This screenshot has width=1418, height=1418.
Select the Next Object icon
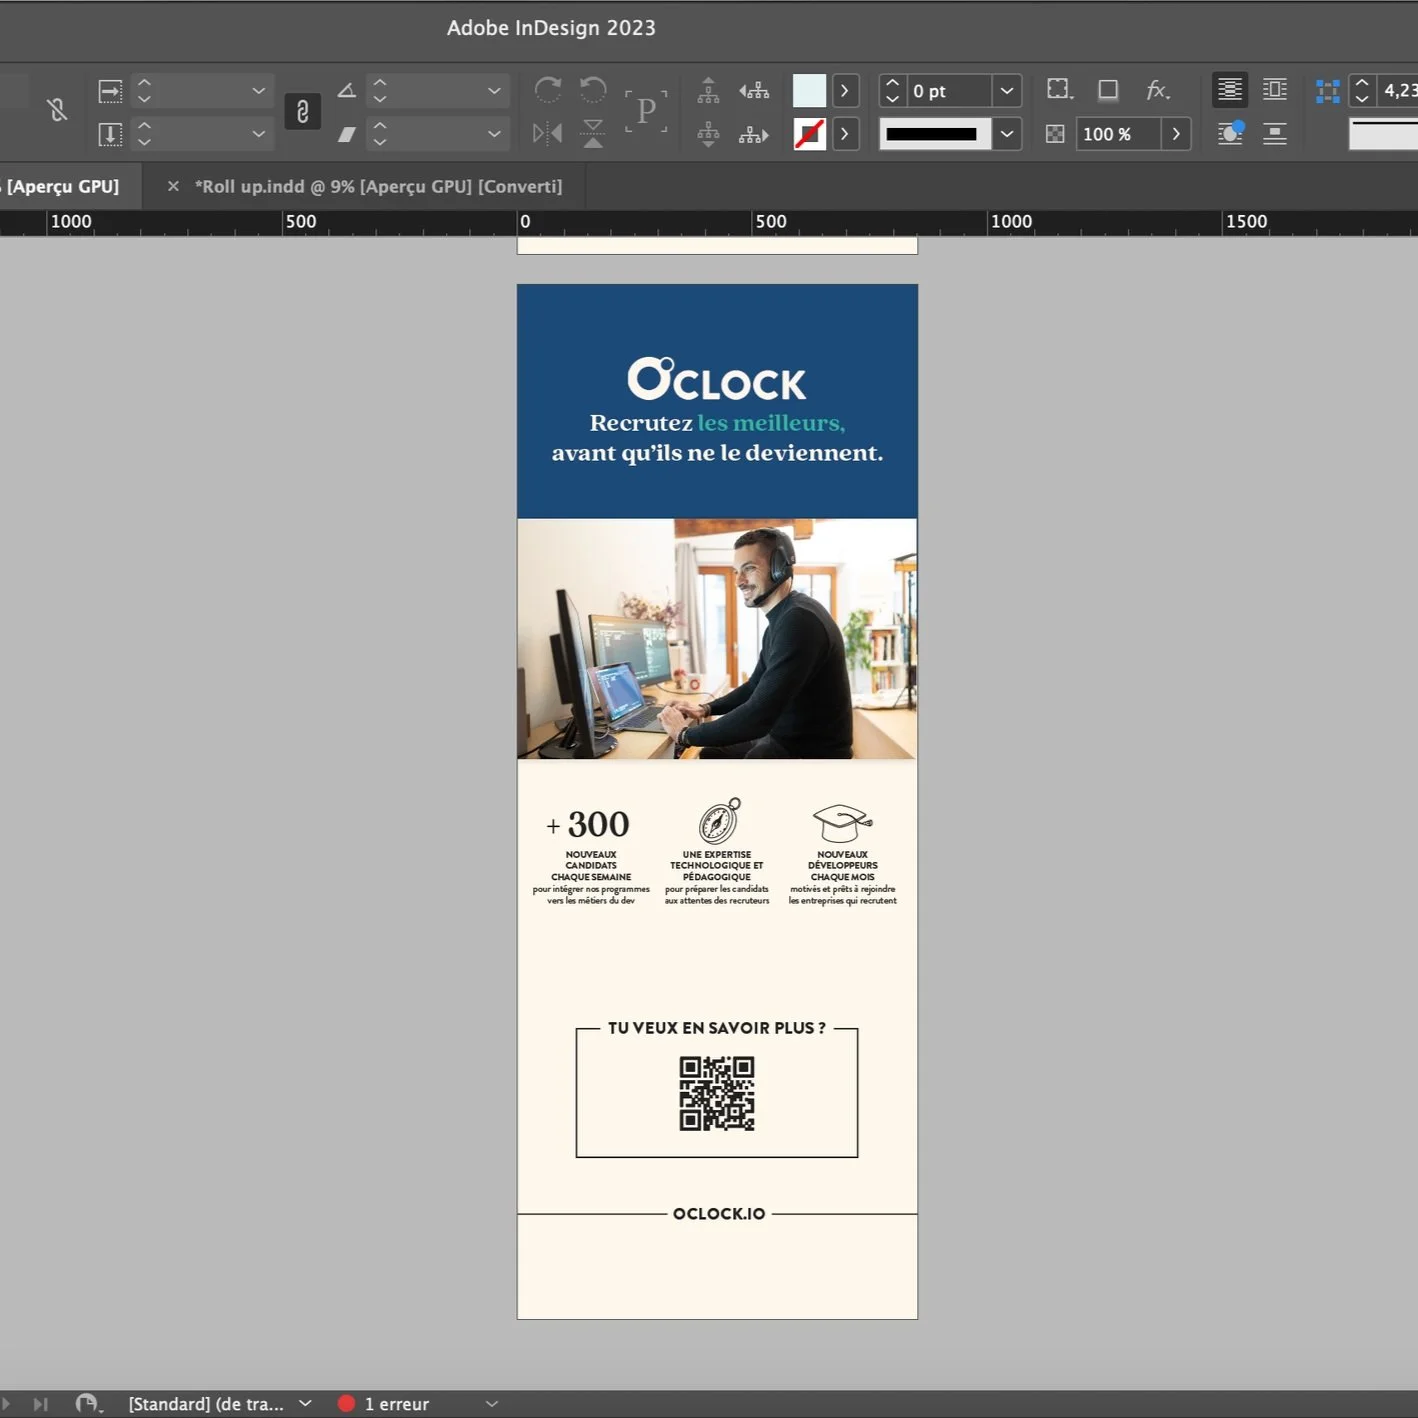754,134
